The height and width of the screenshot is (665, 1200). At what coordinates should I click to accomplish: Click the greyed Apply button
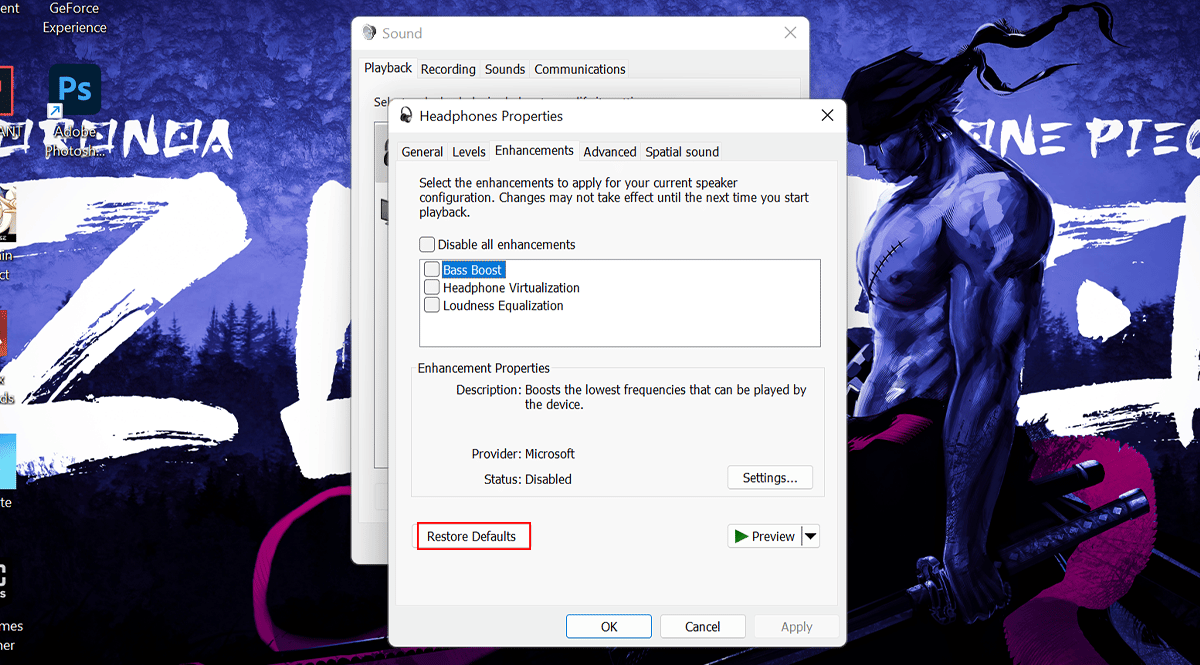pyautogui.click(x=797, y=626)
